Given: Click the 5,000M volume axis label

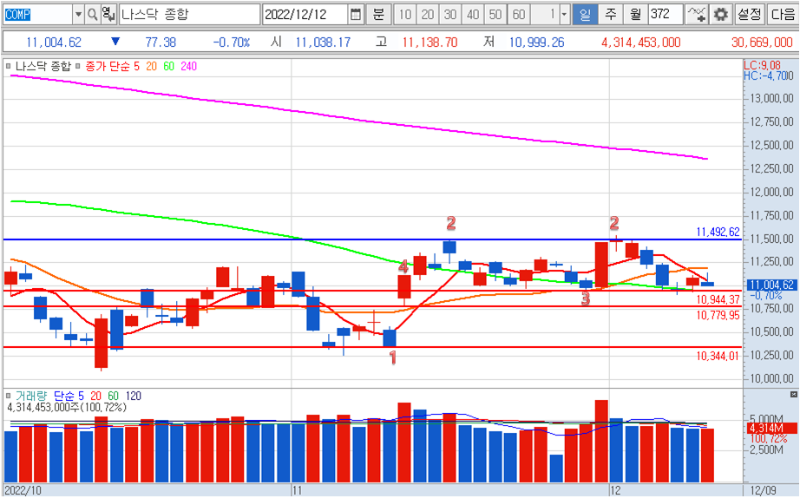Looking at the screenshot, I should pos(765,419).
